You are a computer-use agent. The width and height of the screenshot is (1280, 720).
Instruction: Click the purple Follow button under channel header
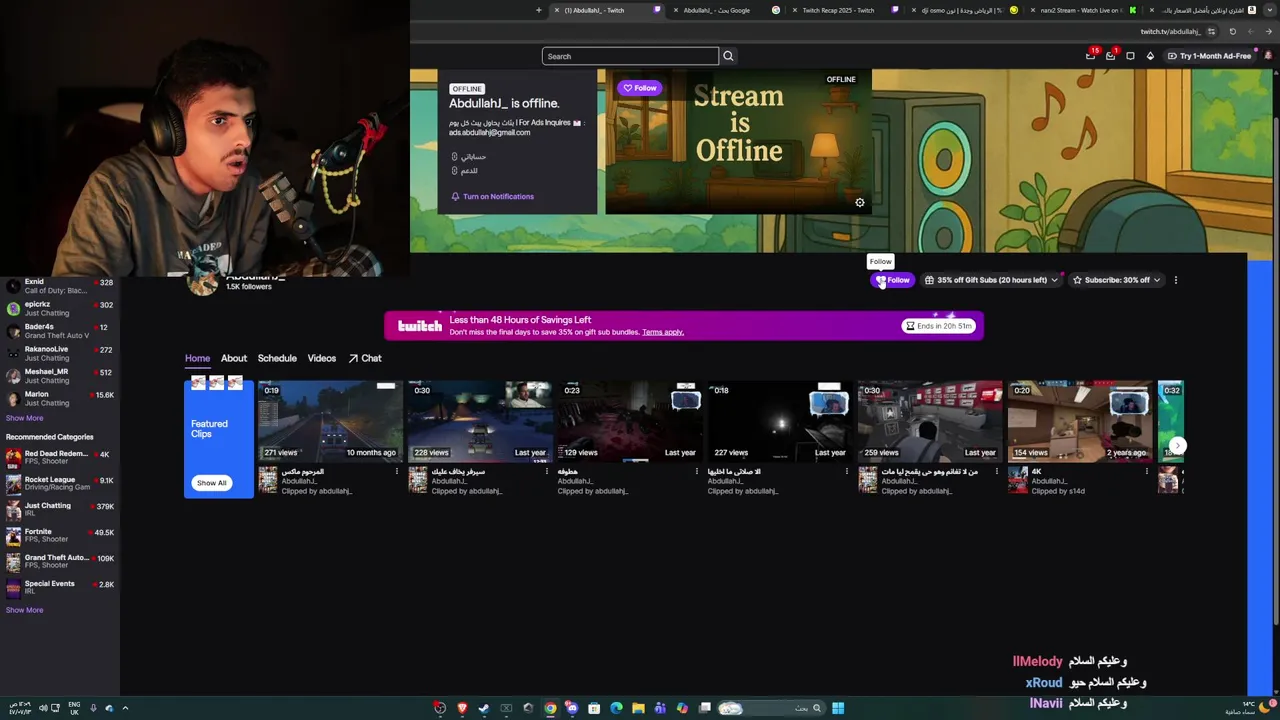(893, 280)
